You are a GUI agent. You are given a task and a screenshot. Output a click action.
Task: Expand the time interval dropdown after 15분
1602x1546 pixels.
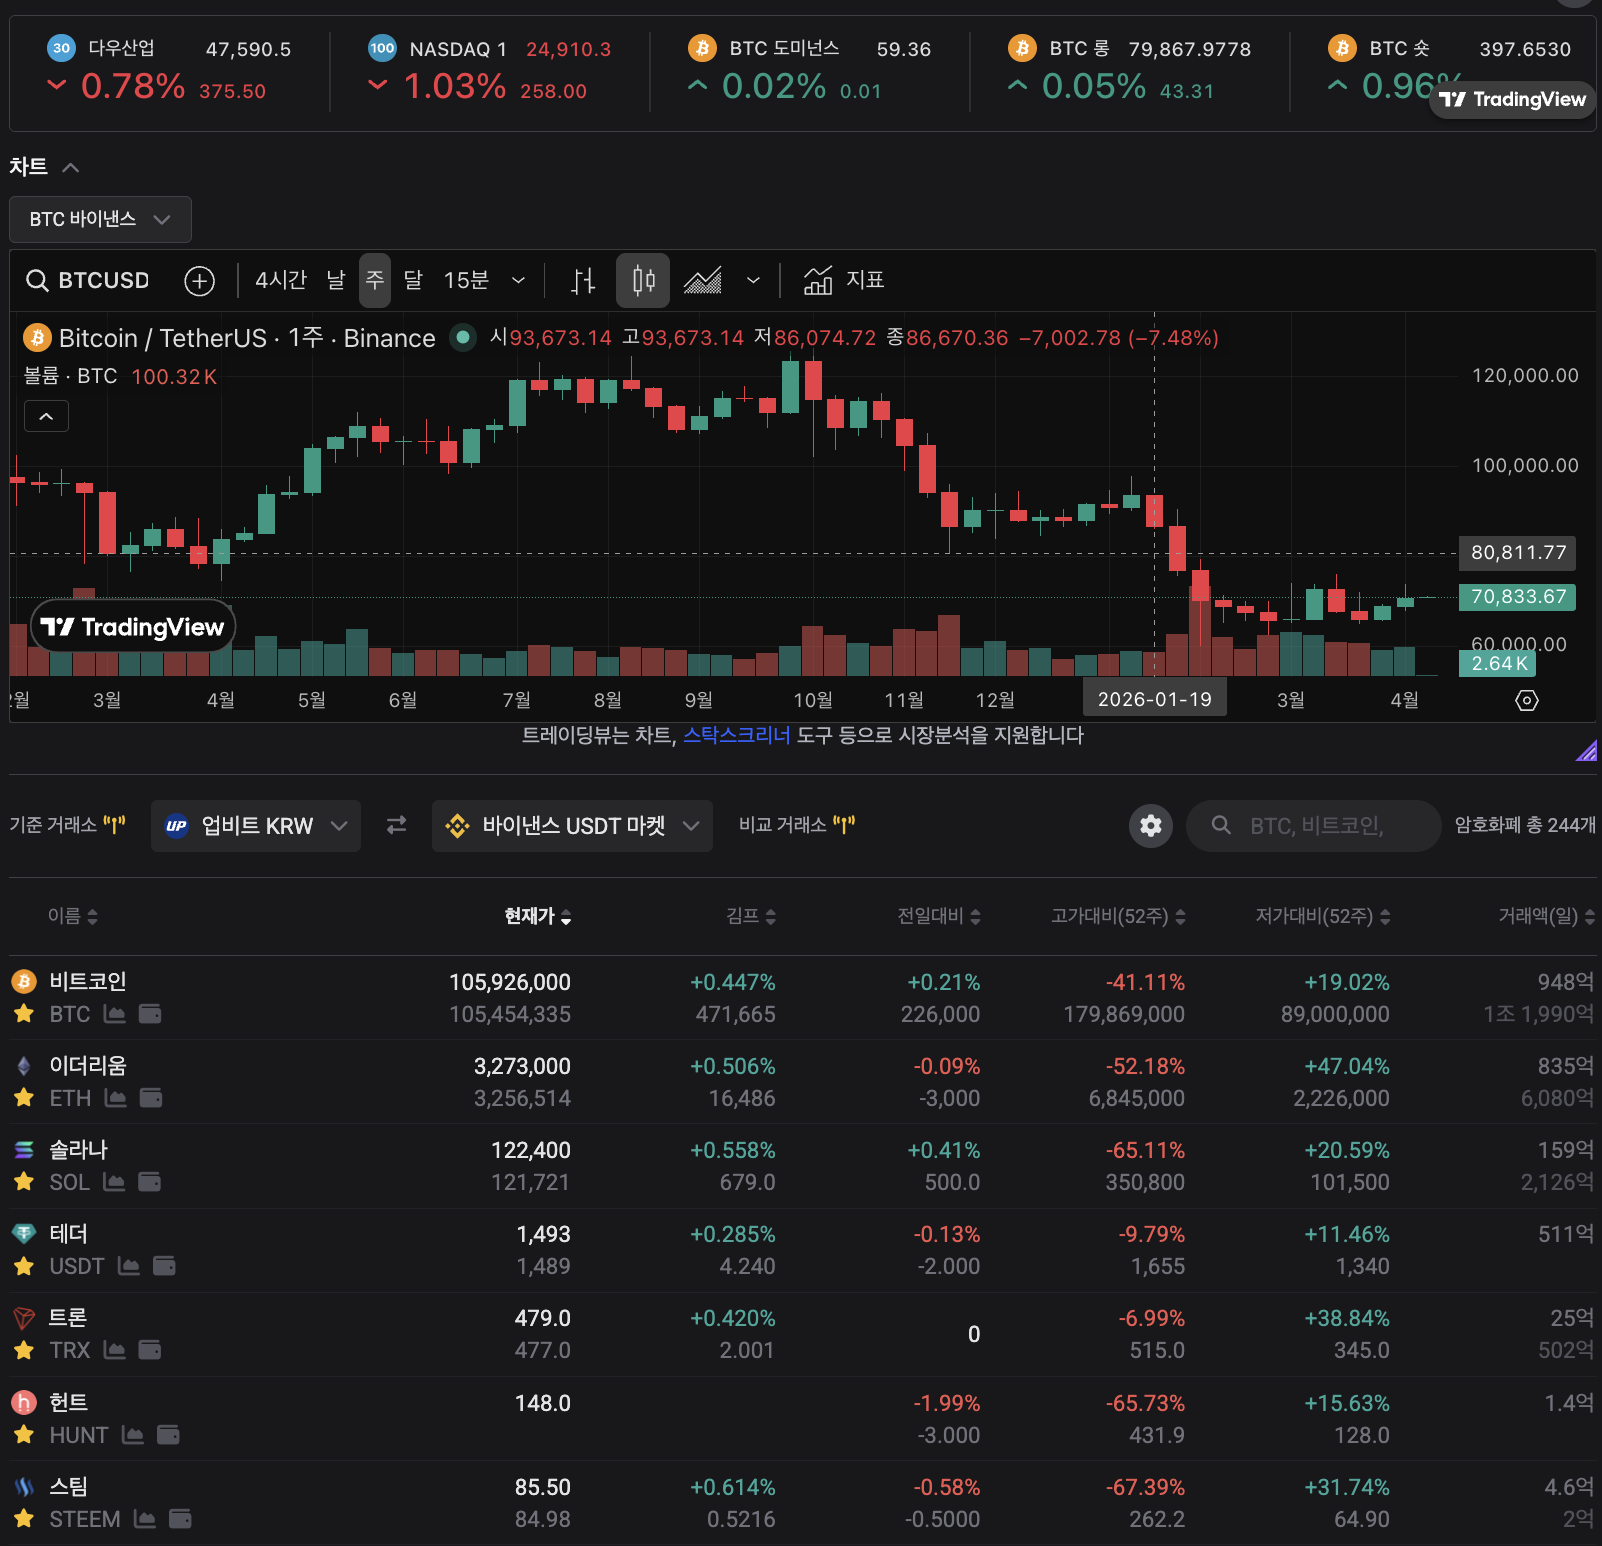pos(518,280)
